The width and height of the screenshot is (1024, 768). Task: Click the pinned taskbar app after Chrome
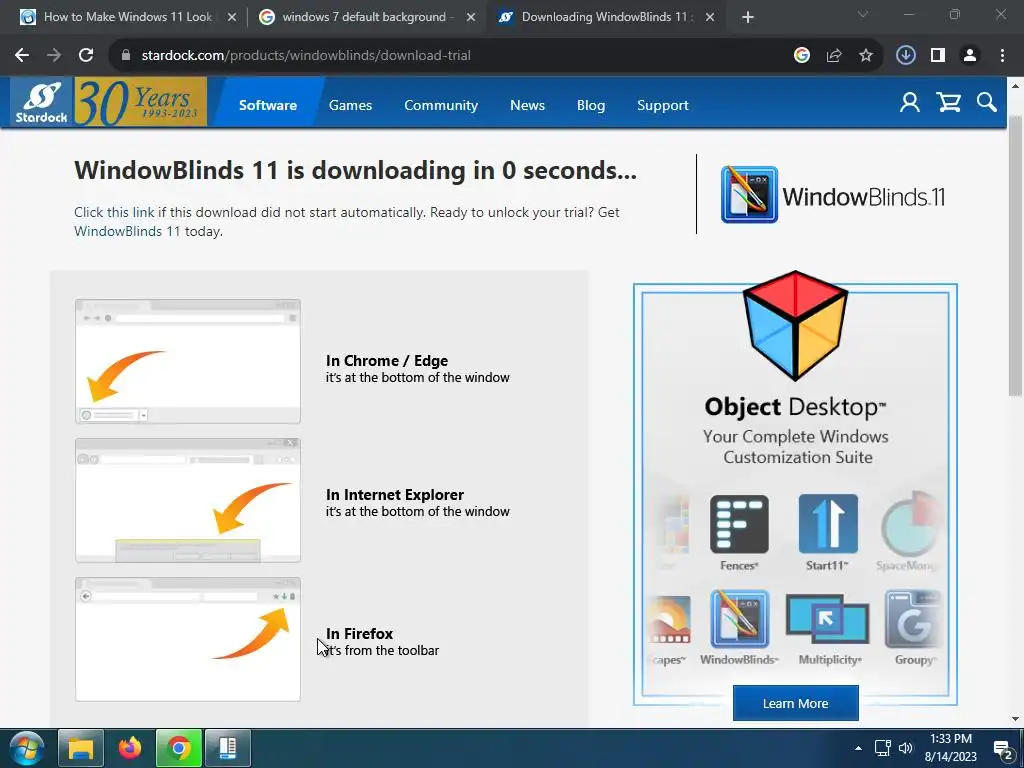(x=228, y=748)
